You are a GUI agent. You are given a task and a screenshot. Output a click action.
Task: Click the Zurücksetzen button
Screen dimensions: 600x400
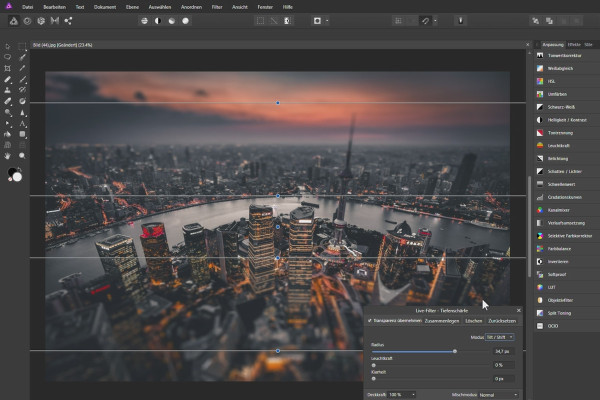(x=502, y=321)
